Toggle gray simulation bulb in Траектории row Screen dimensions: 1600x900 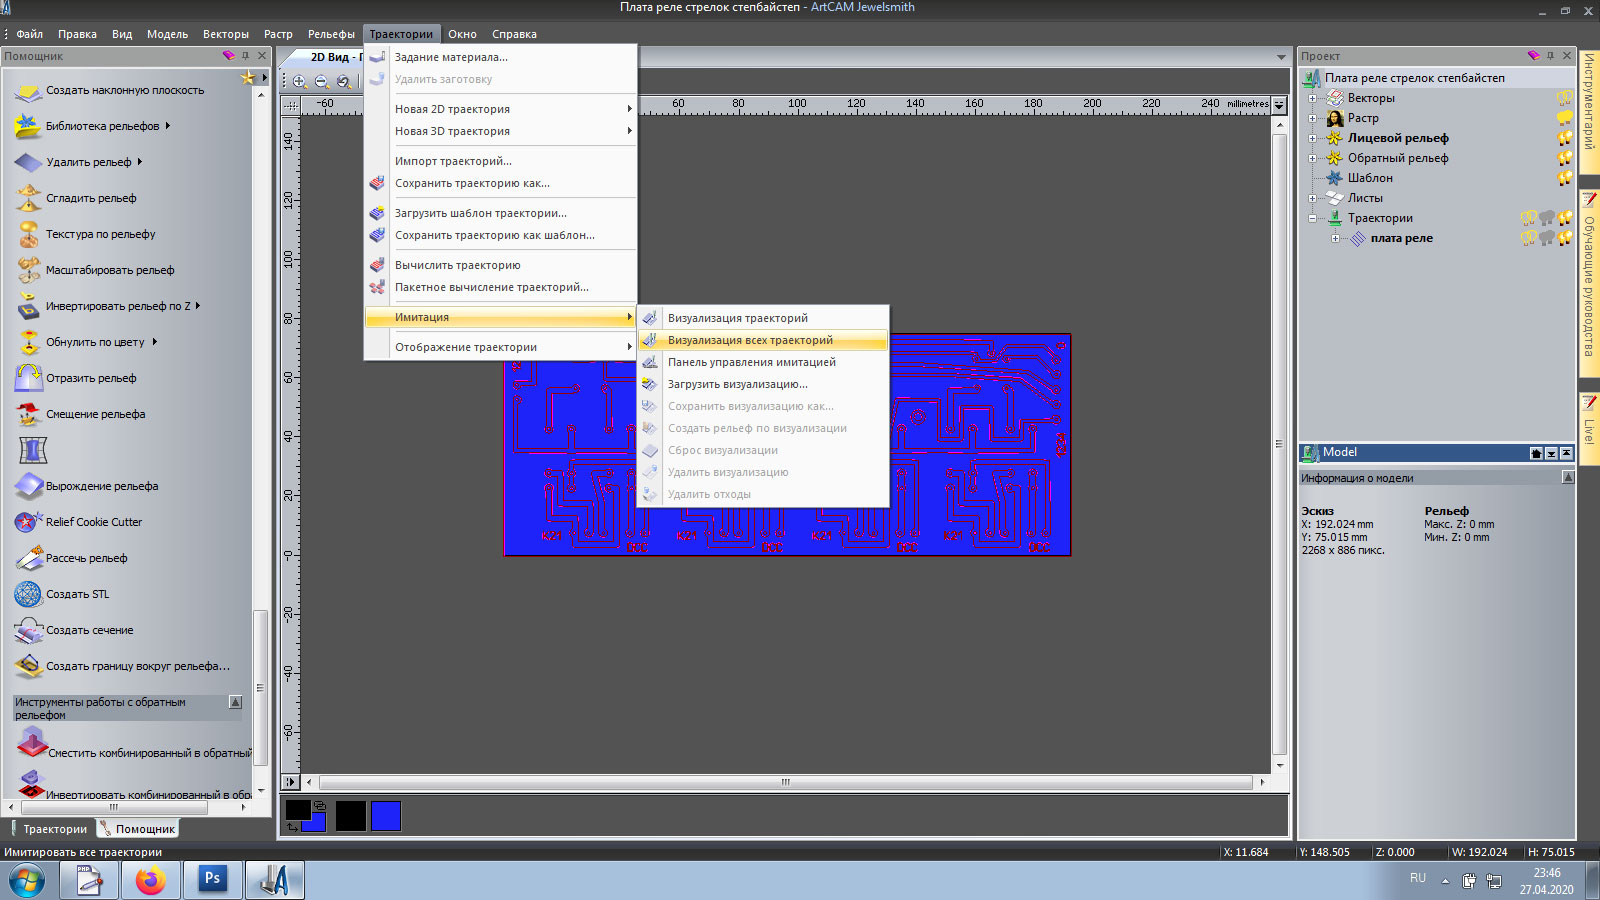[1547, 218]
